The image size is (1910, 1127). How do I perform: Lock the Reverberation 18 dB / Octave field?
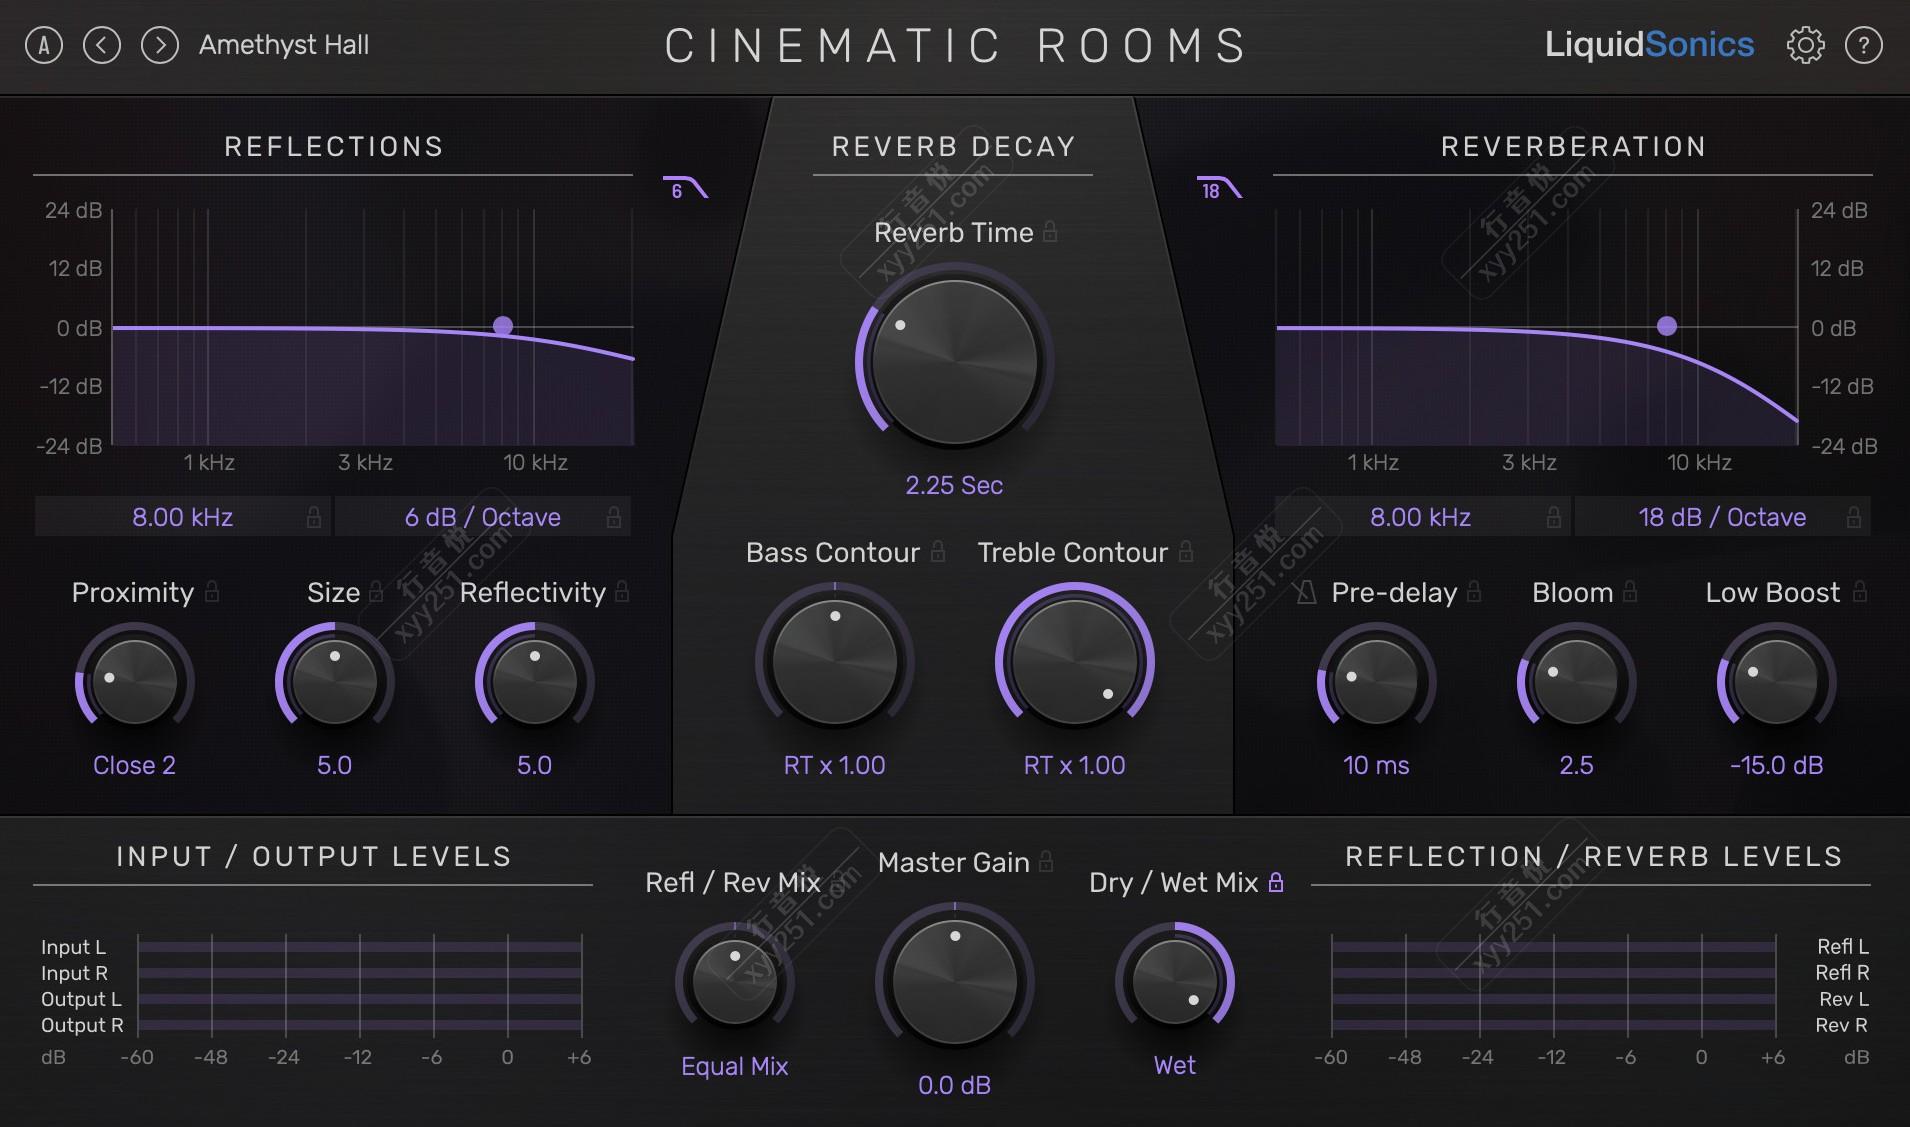point(1854,517)
